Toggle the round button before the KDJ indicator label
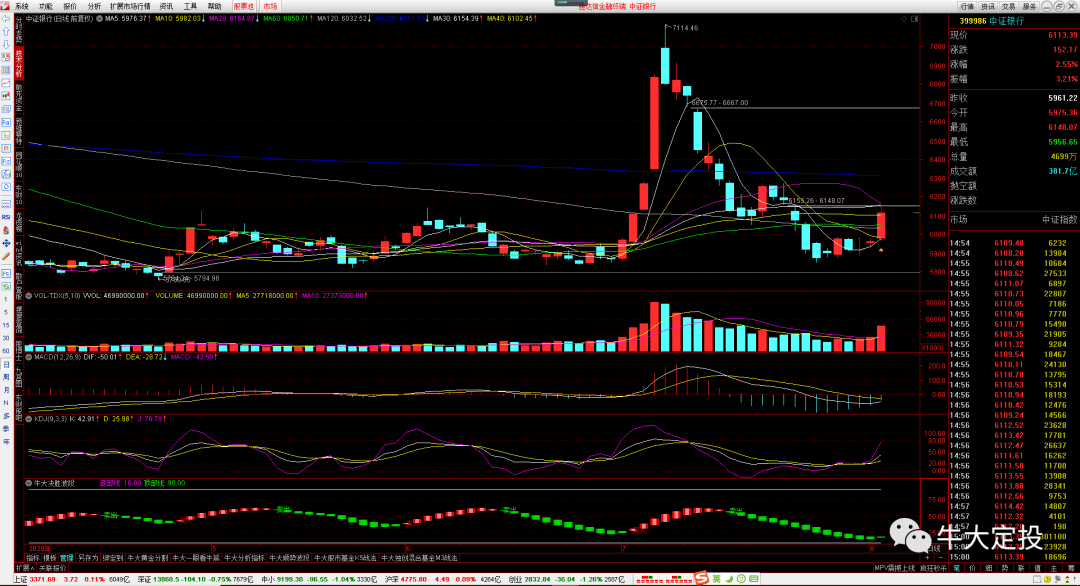1080x586 pixels. coord(29,419)
